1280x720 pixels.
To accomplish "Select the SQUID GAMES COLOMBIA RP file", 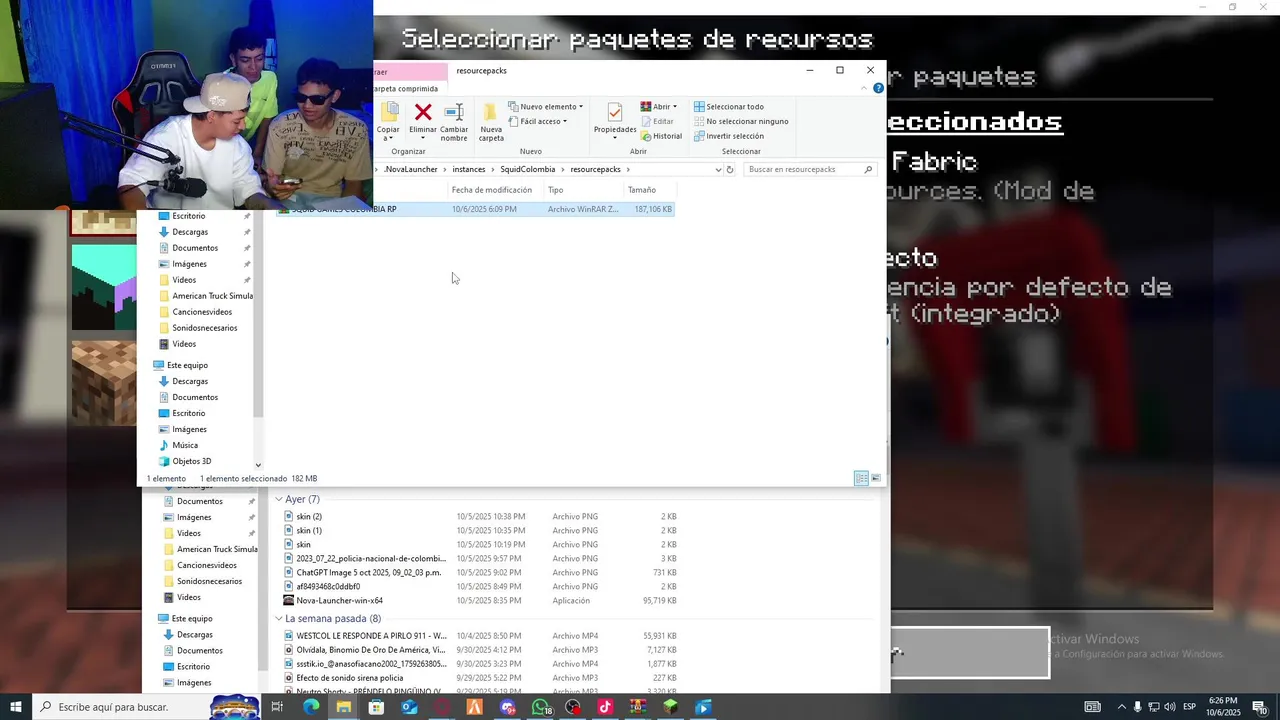I will point(475,209).
